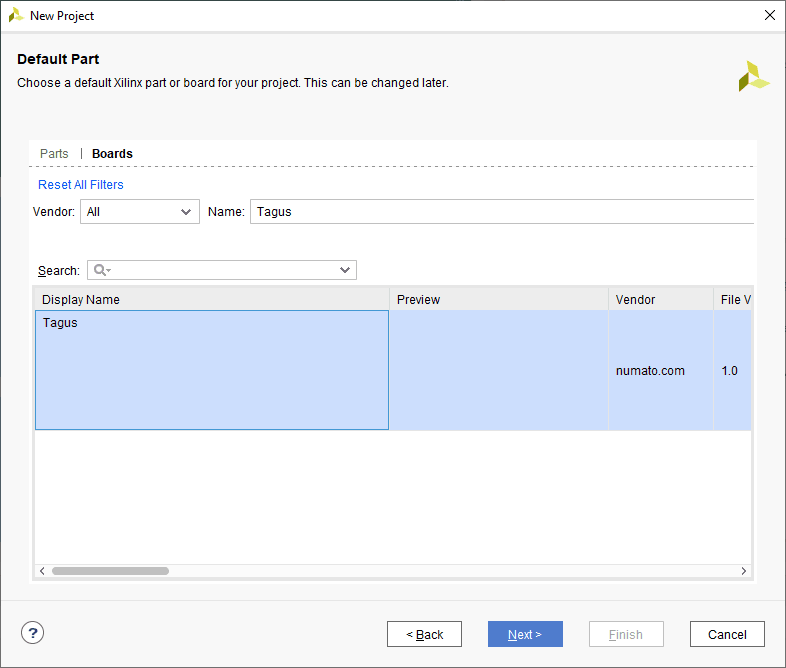Click the Xilinx logo in header
Viewport: 786px width, 668px height.
(x=753, y=76)
